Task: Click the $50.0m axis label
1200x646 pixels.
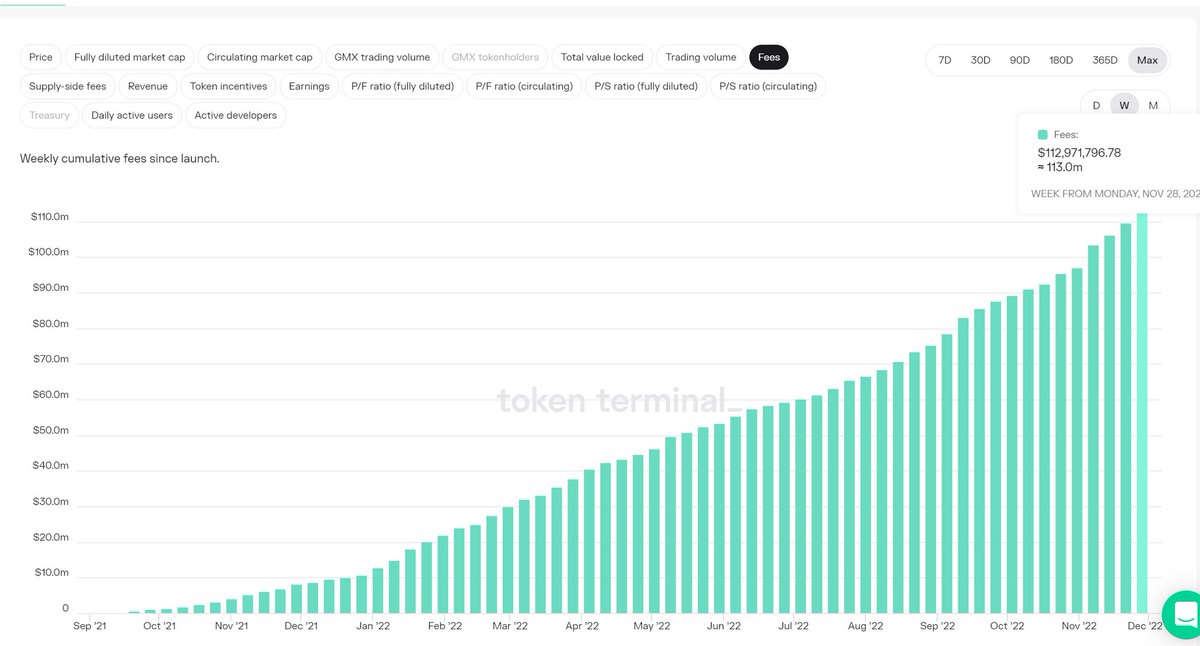Action: tap(50, 430)
